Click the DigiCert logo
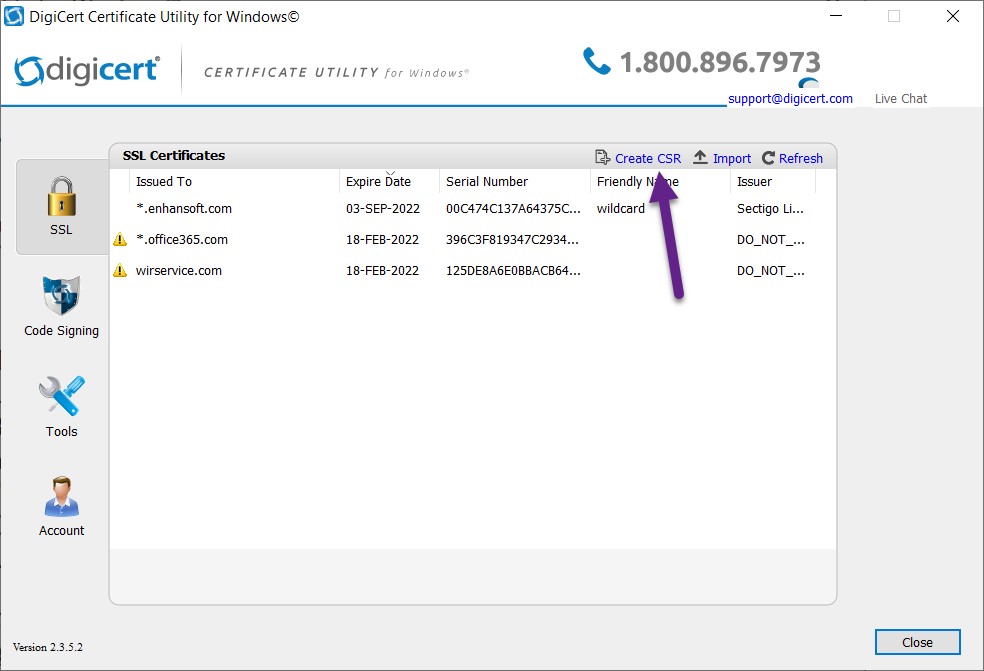Viewport: 984px width, 671px height. click(x=87, y=70)
